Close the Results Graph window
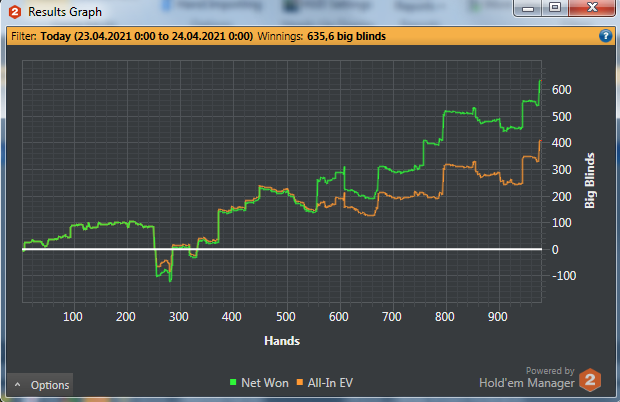 [x=592, y=8]
